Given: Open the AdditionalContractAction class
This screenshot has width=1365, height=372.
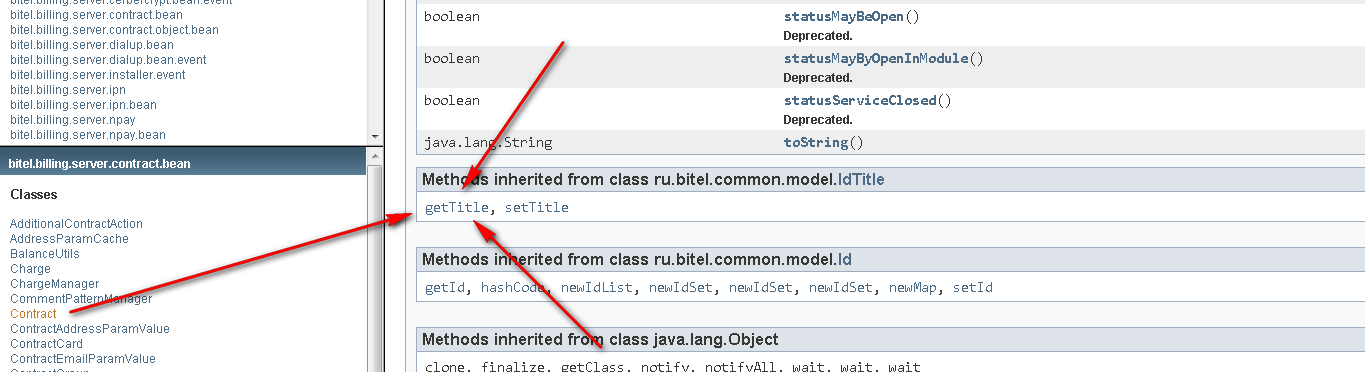Looking at the screenshot, I should click(x=76, y=224).
